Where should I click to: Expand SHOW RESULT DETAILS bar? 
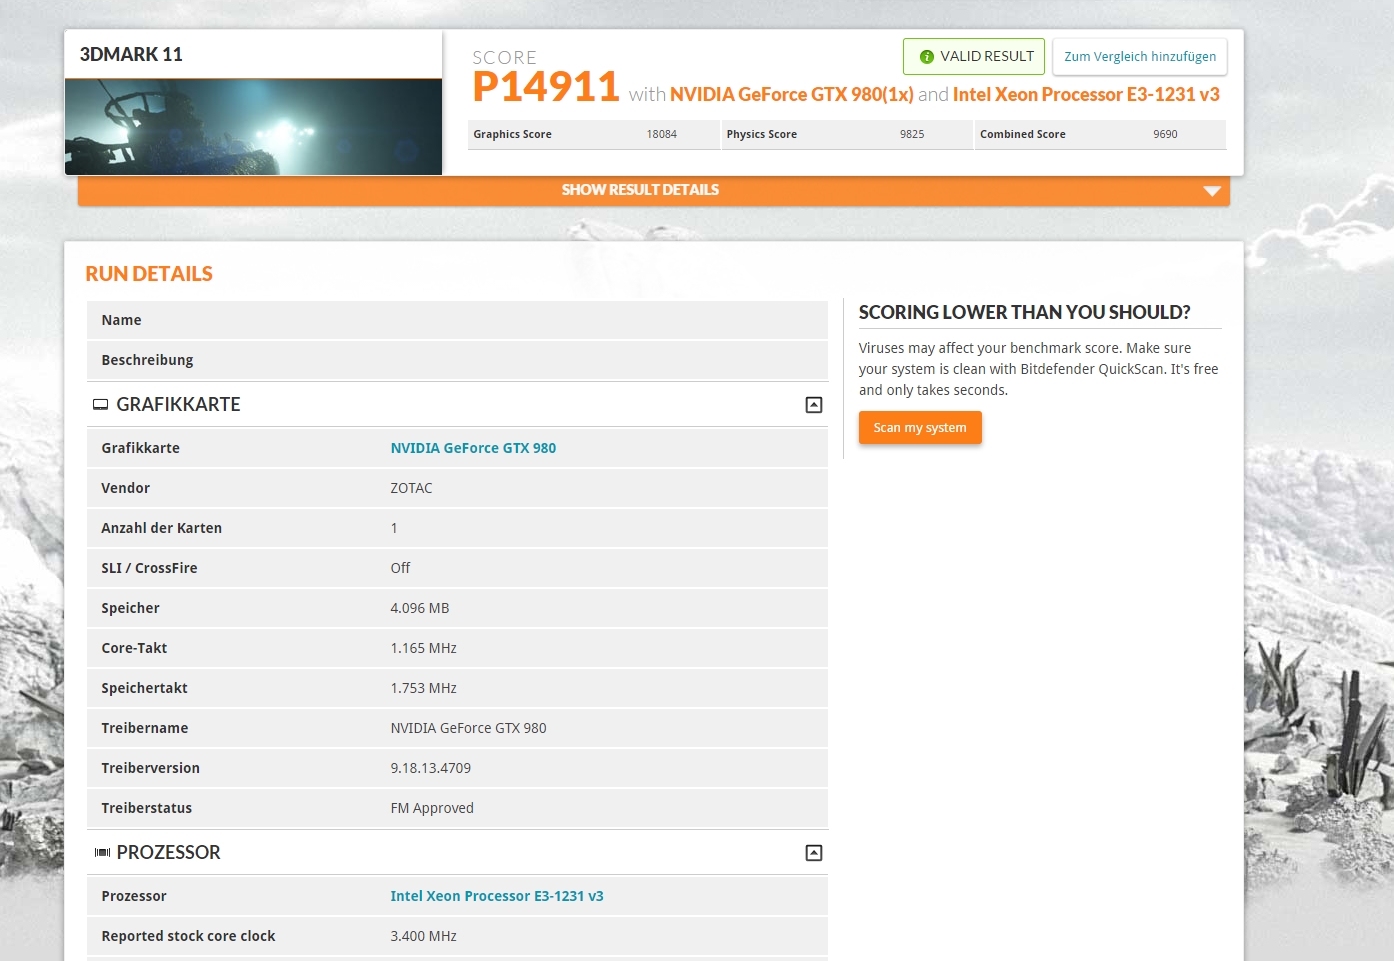[x=654, y=190]
